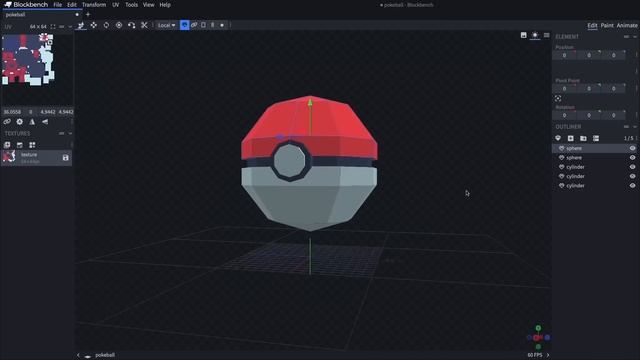Select the scissors Seam tool icon
The image size is (640, 360).
point(144,25)
